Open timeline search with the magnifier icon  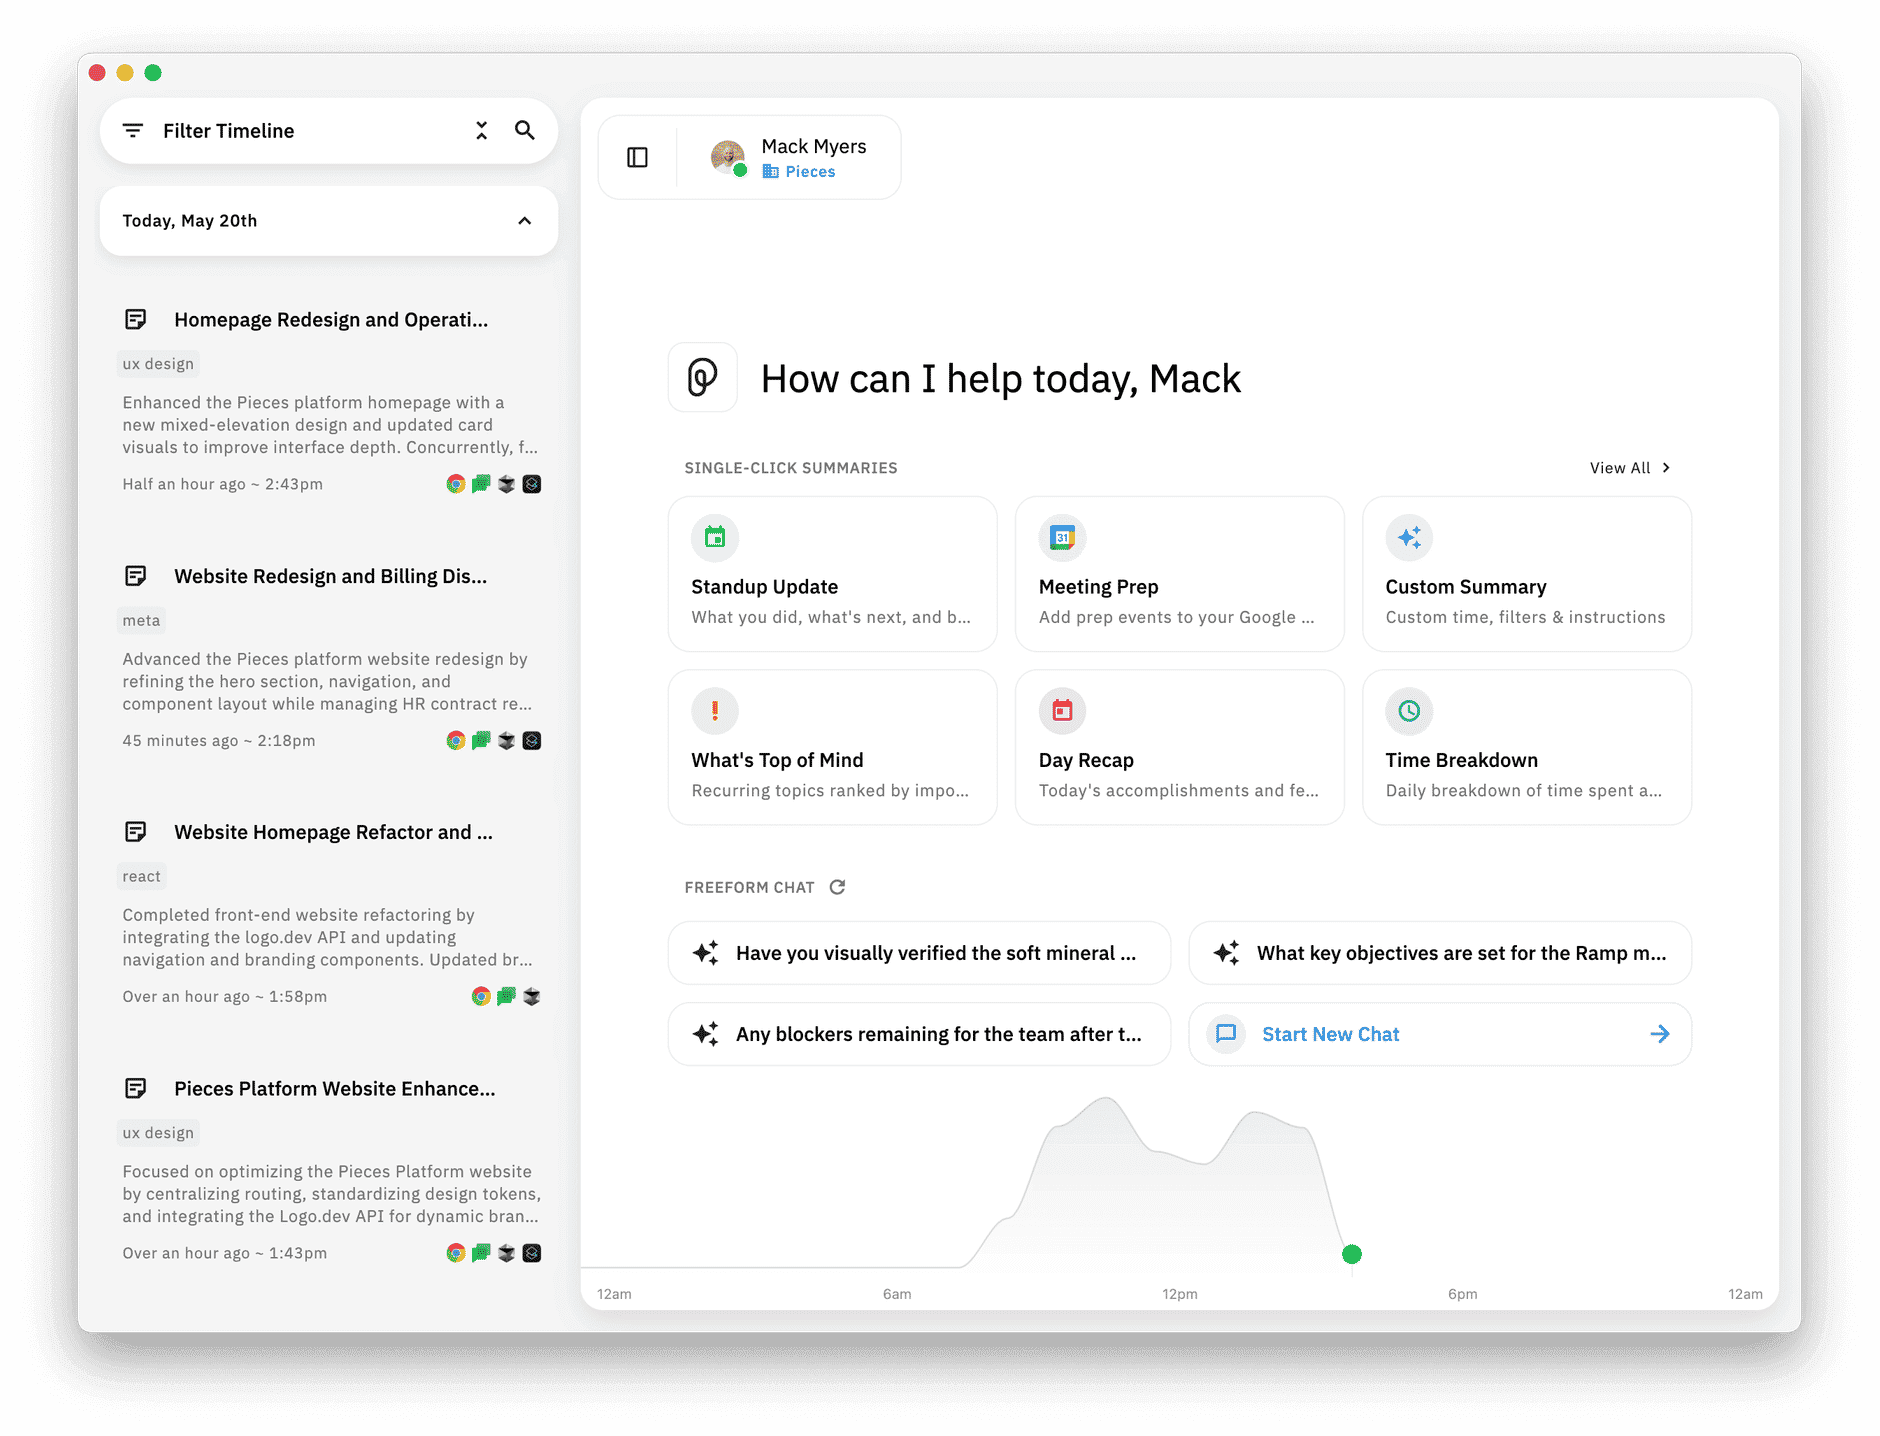(525, 130)
